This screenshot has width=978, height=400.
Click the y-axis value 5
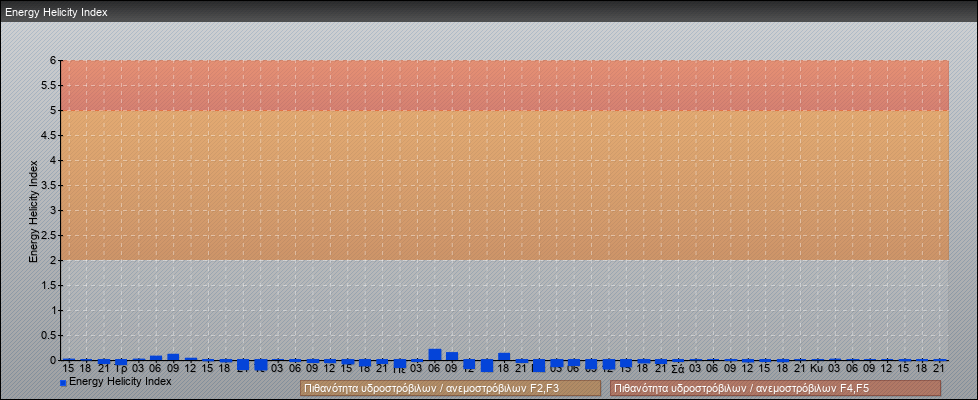(x=53, y=110)
